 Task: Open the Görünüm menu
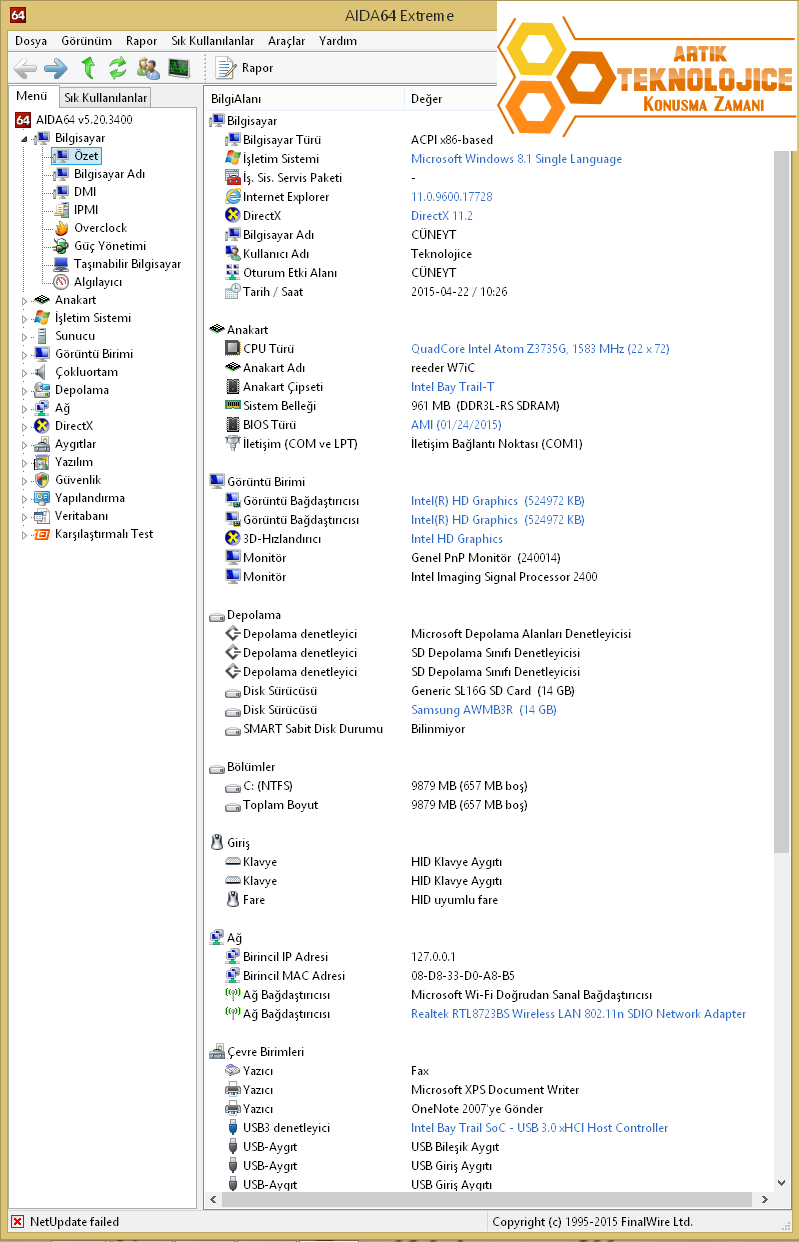click(87, 41)
